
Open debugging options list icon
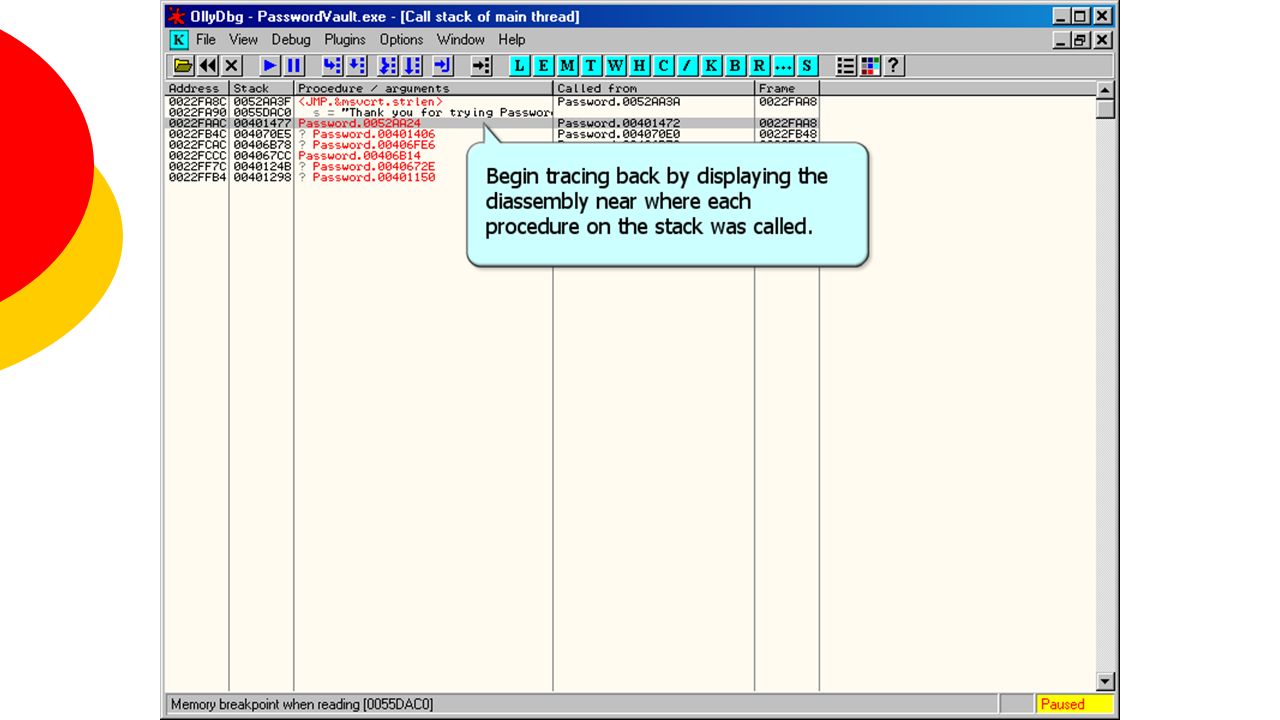coord(846,66)
